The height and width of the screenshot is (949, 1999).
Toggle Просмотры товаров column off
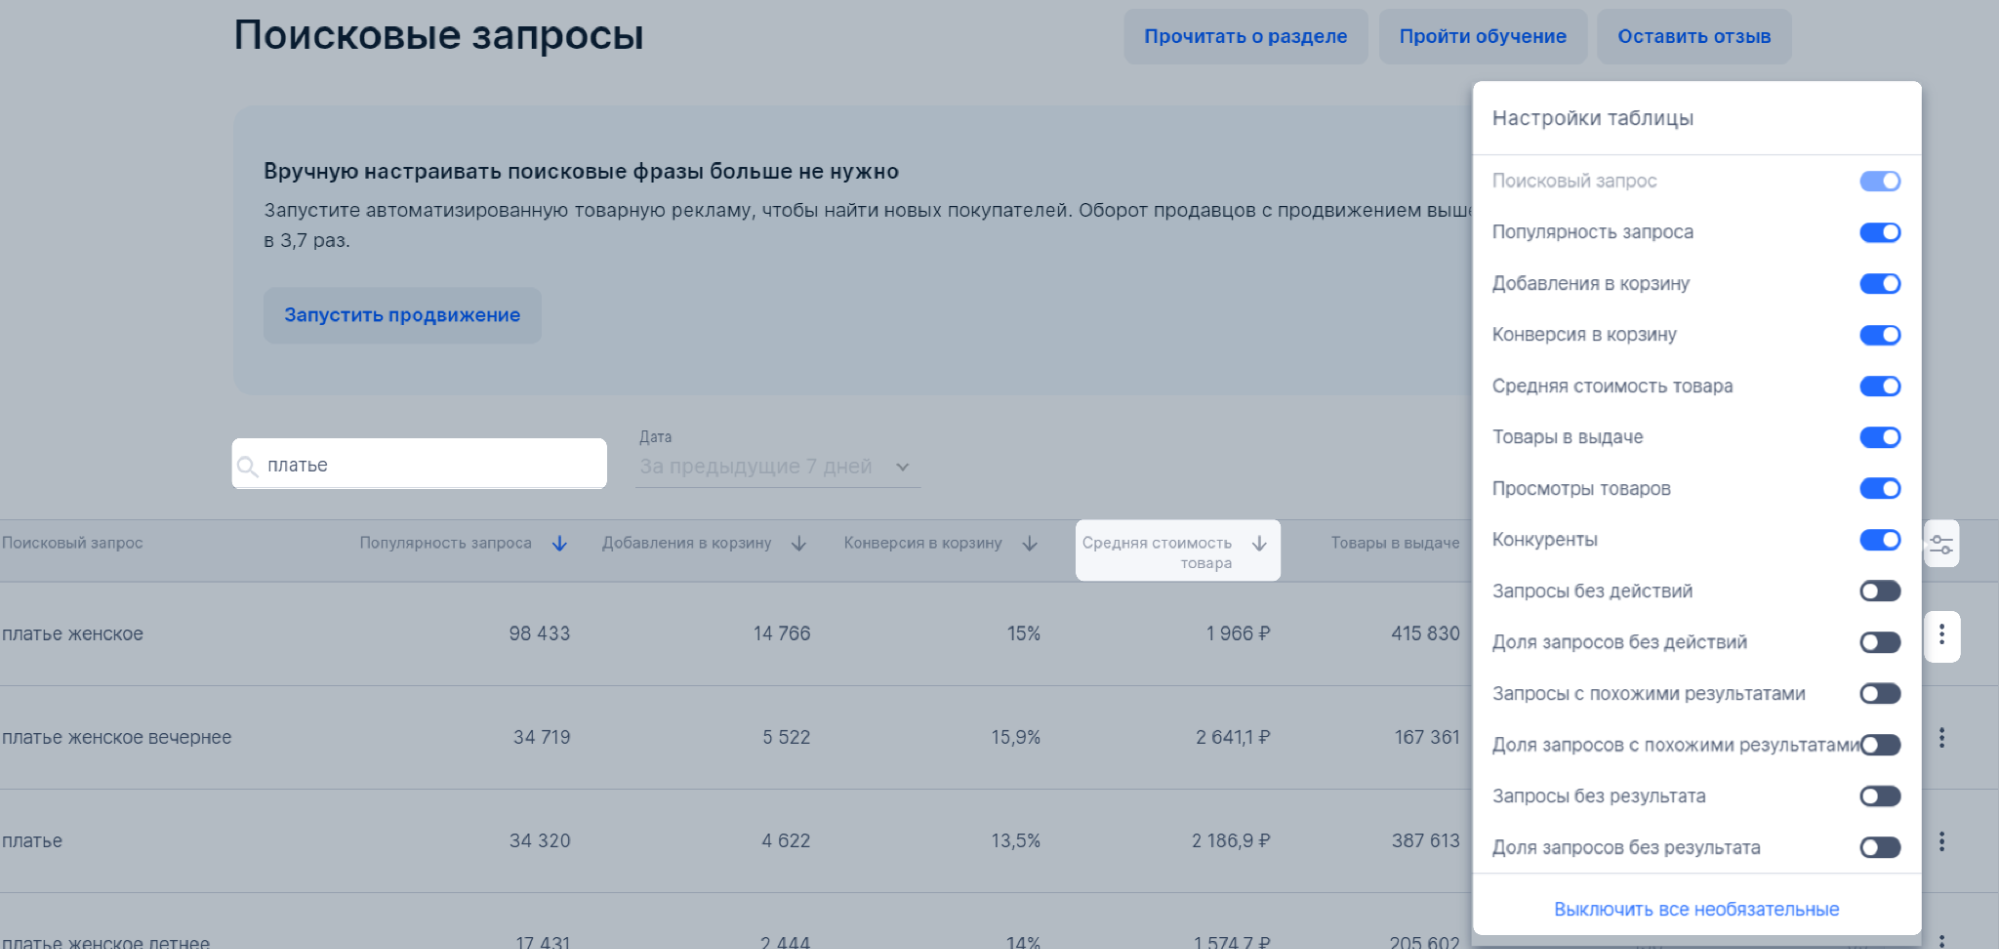click(x=1879, y=489)
